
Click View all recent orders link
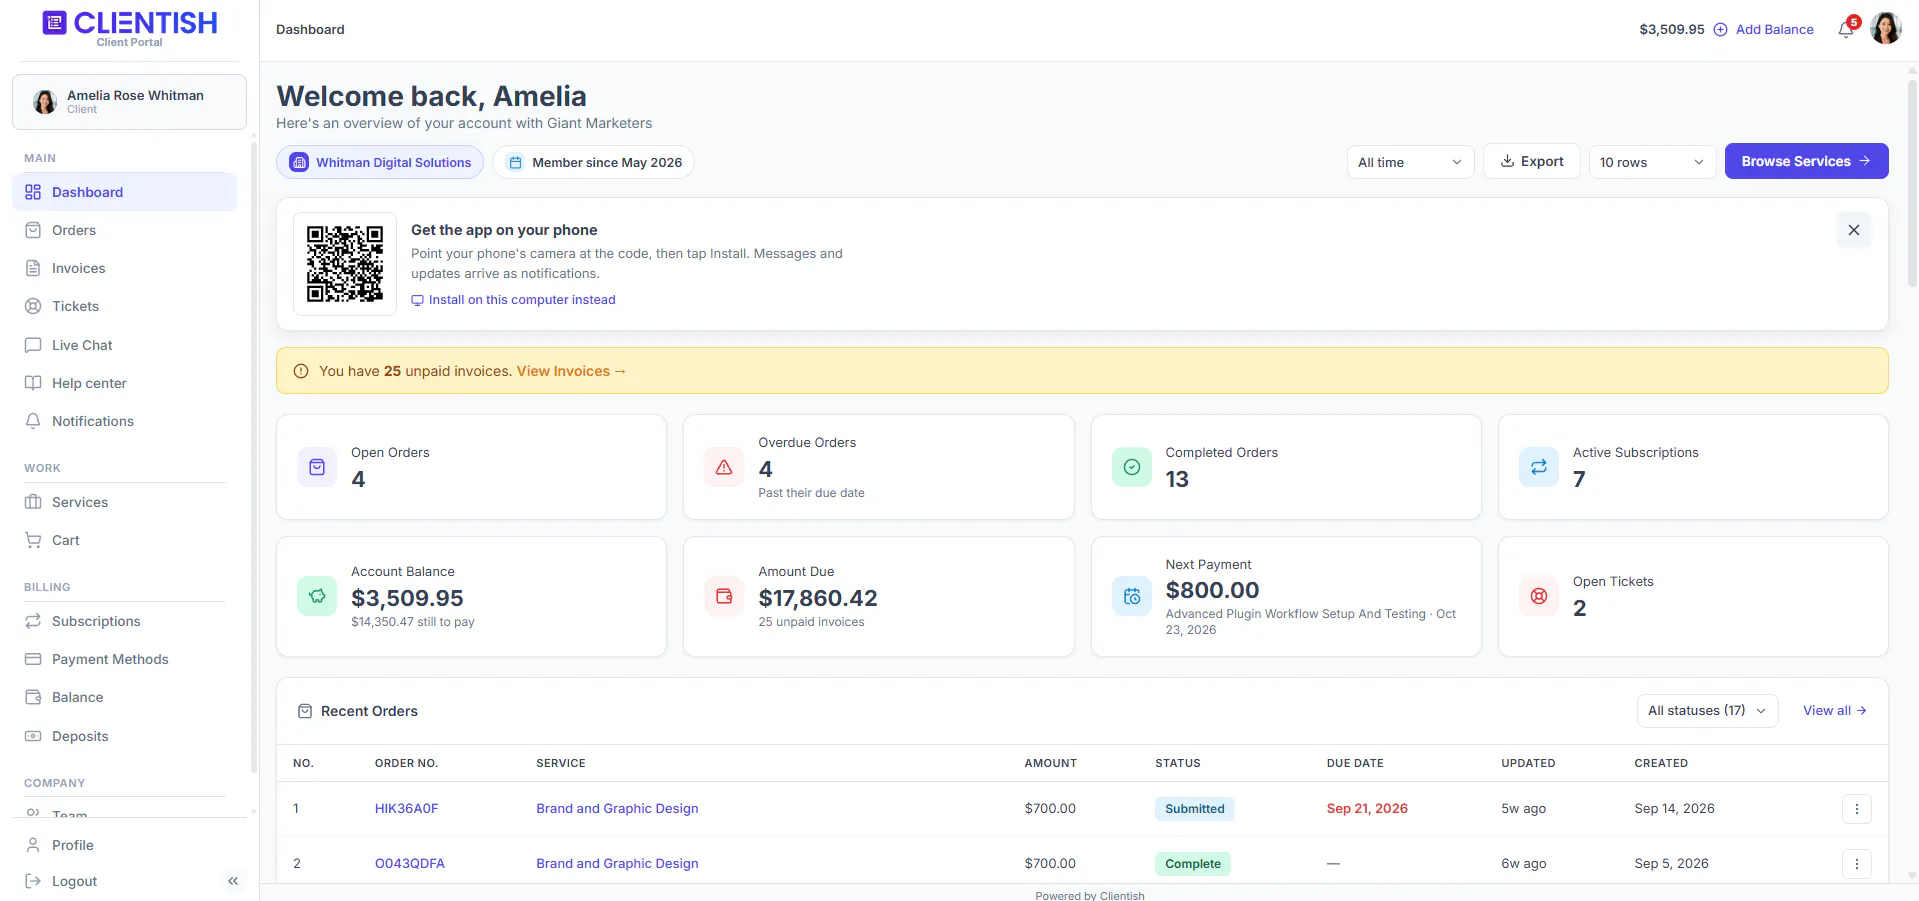tap(1834, 711)
